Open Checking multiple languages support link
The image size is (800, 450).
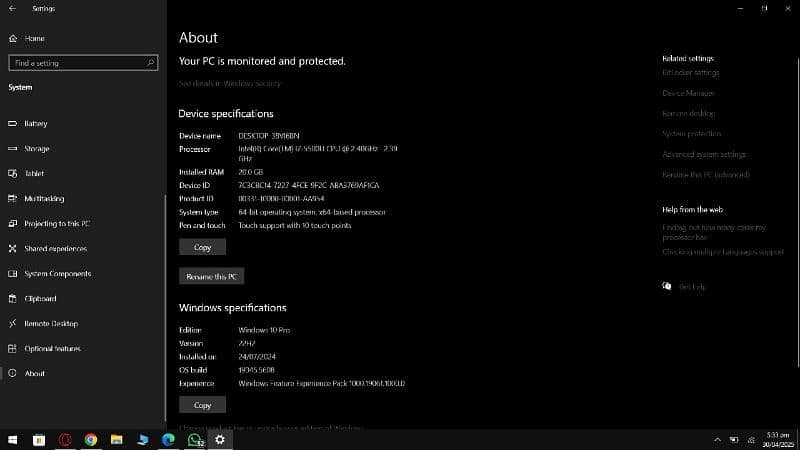(x=723, y=252)
